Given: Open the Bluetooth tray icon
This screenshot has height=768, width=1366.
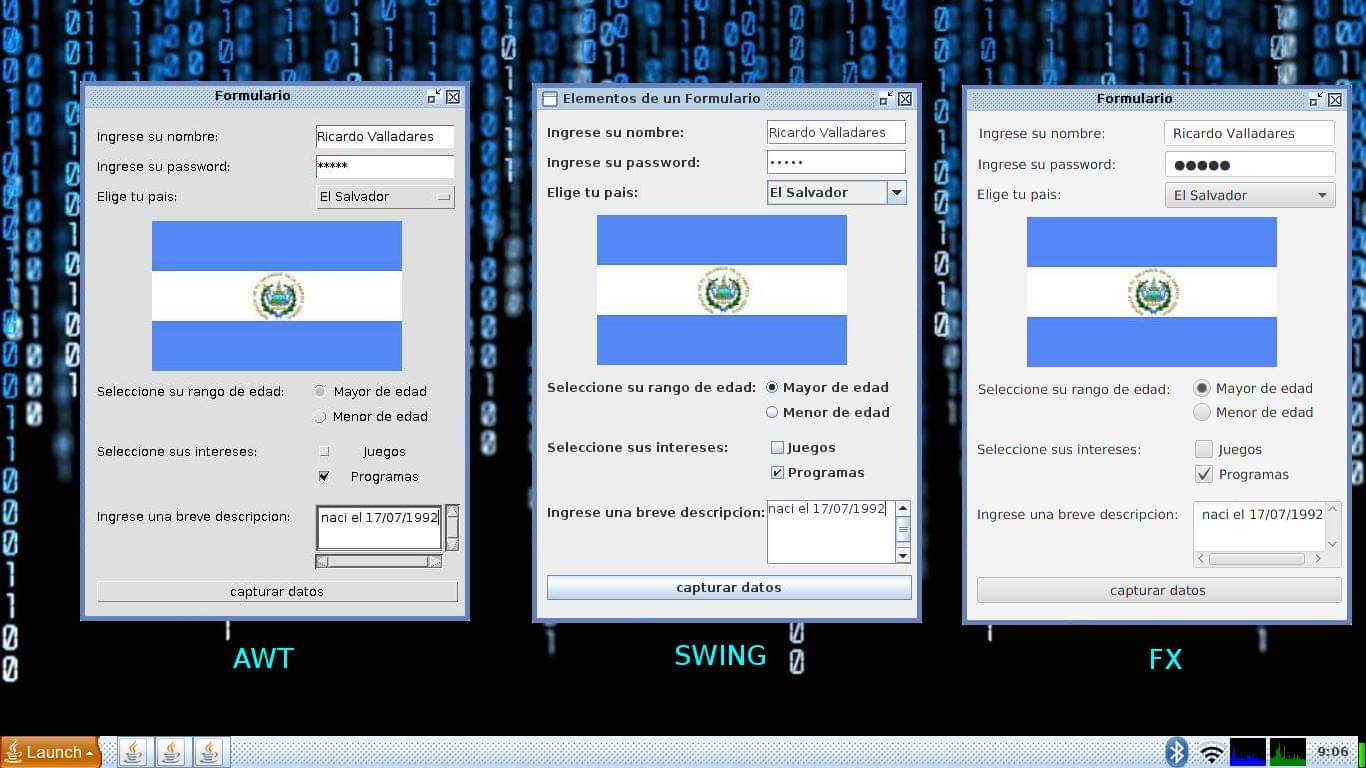Looking at the screenshot, I should point(1177,752).
